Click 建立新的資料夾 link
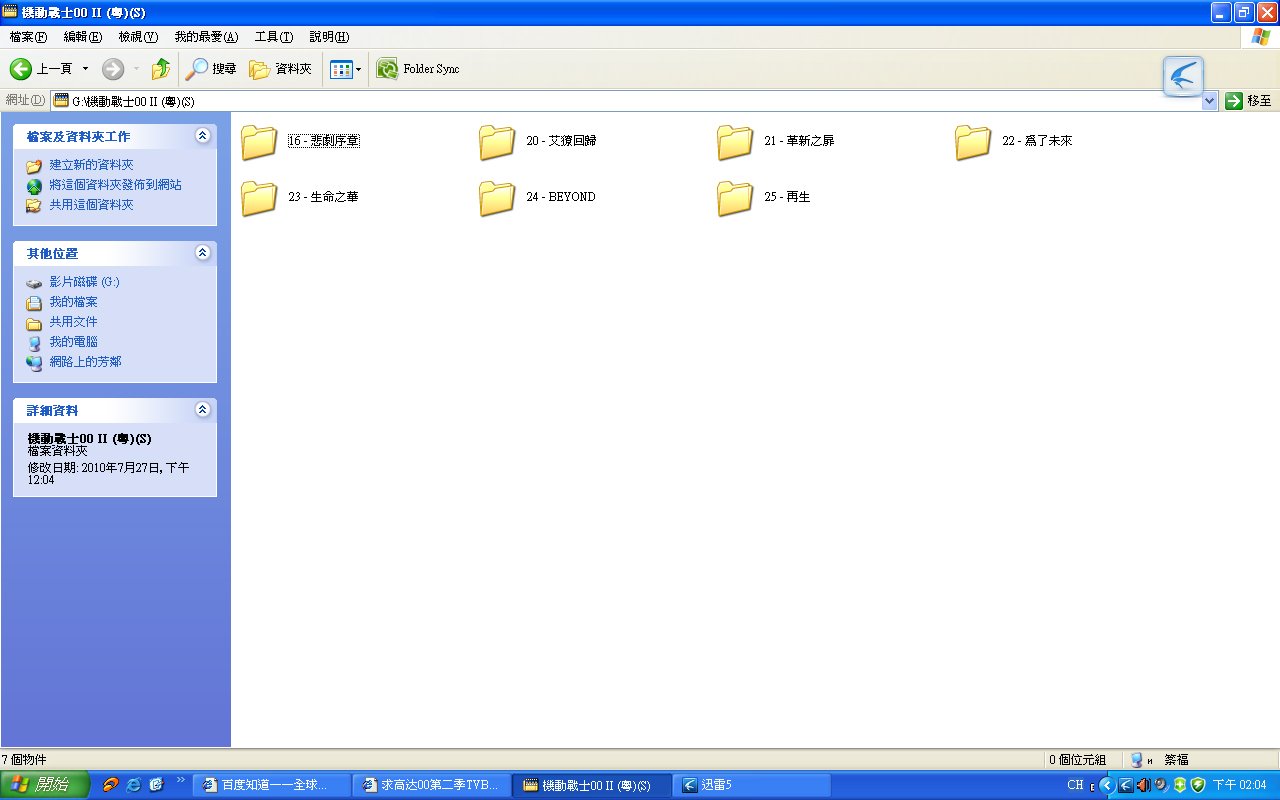The image size is (1280, 800). point(91,165)
